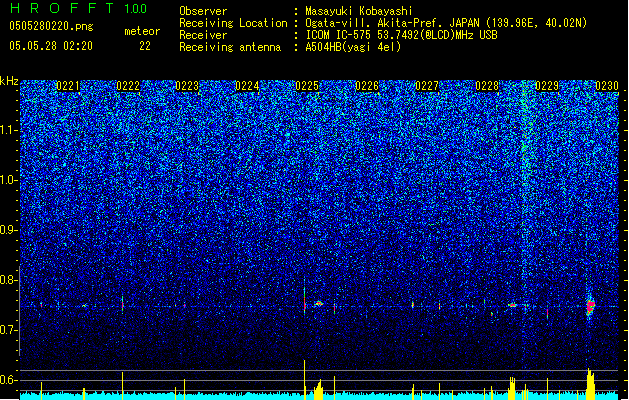The height and width of the screenshot is (400, 629).
Task: Click the 1.0 frequency axis label
Action: pos(8,180)
